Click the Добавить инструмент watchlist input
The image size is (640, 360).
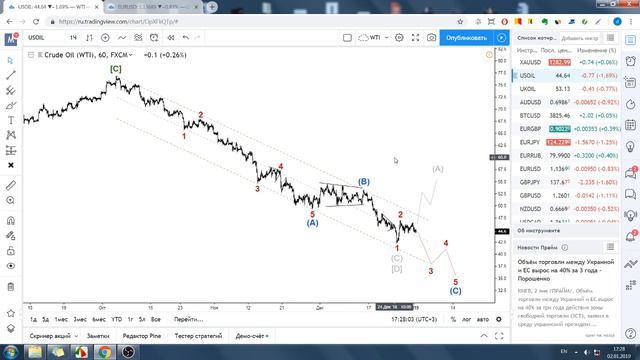[x=580, y=38]
